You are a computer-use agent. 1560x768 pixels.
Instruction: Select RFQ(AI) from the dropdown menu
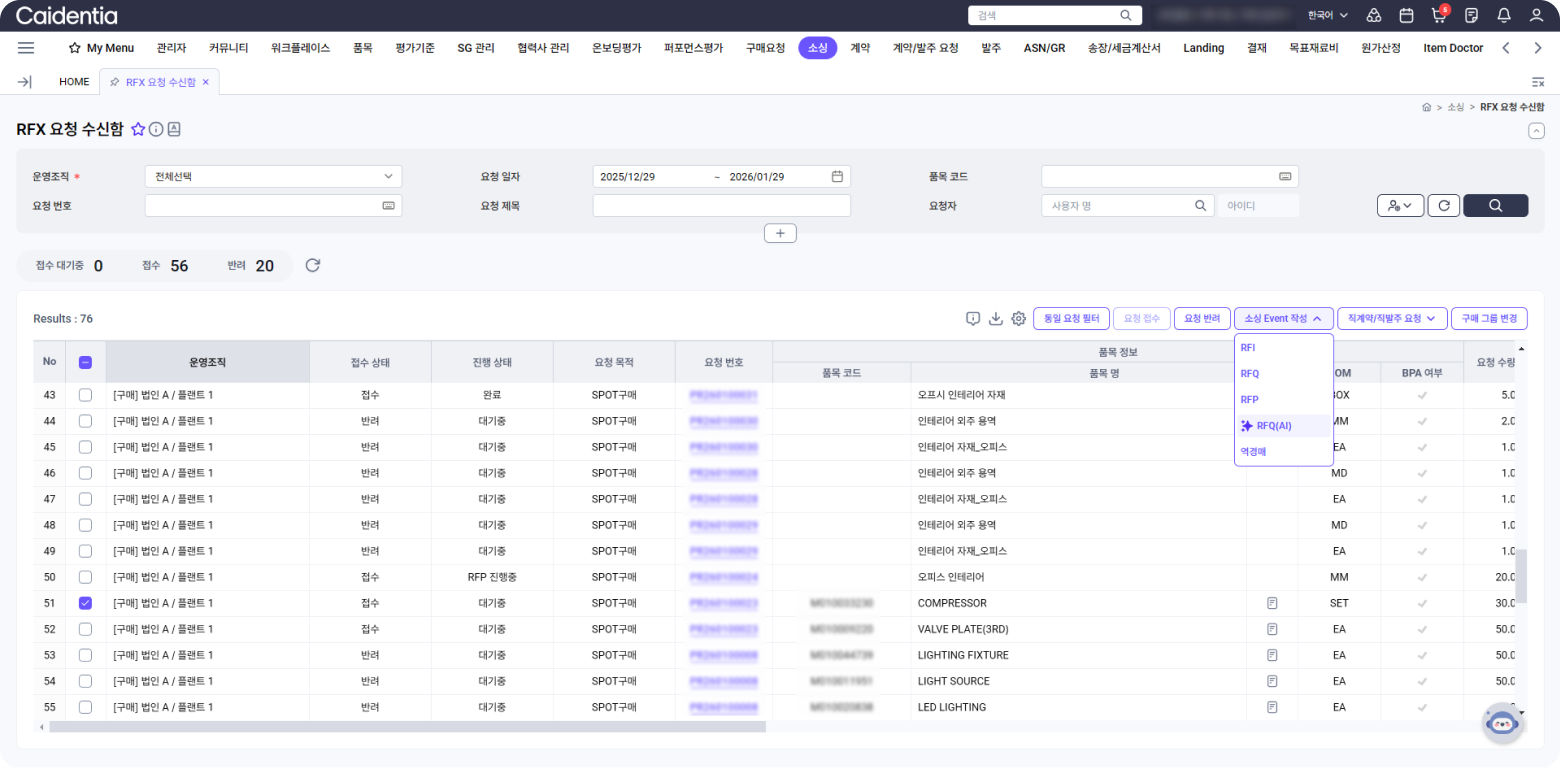pos(1273,425)
